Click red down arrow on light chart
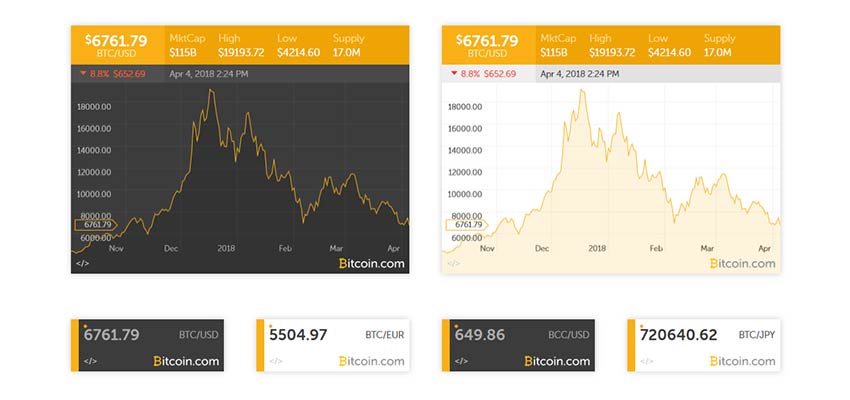 (454, 73)
